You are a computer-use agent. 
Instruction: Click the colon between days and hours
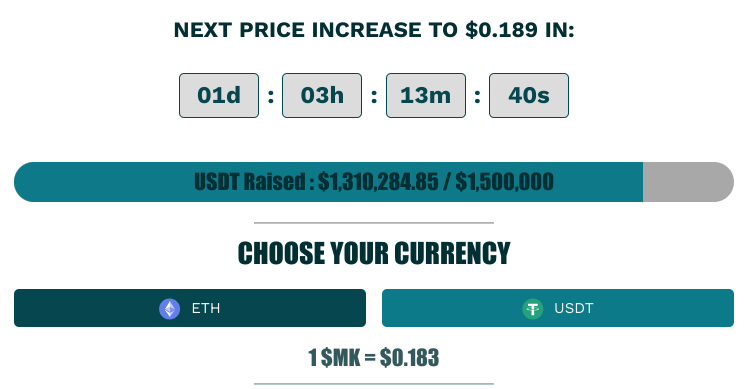click(270, 96)
